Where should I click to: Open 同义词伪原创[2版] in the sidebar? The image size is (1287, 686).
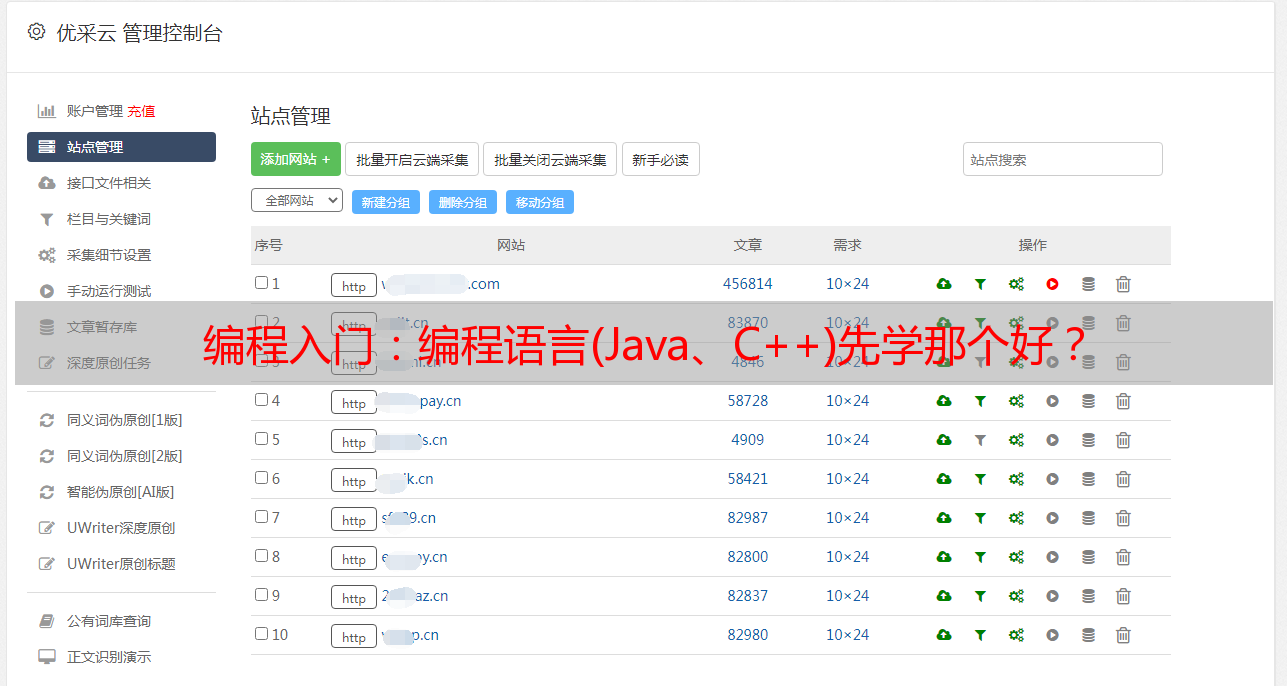[125, 456]
